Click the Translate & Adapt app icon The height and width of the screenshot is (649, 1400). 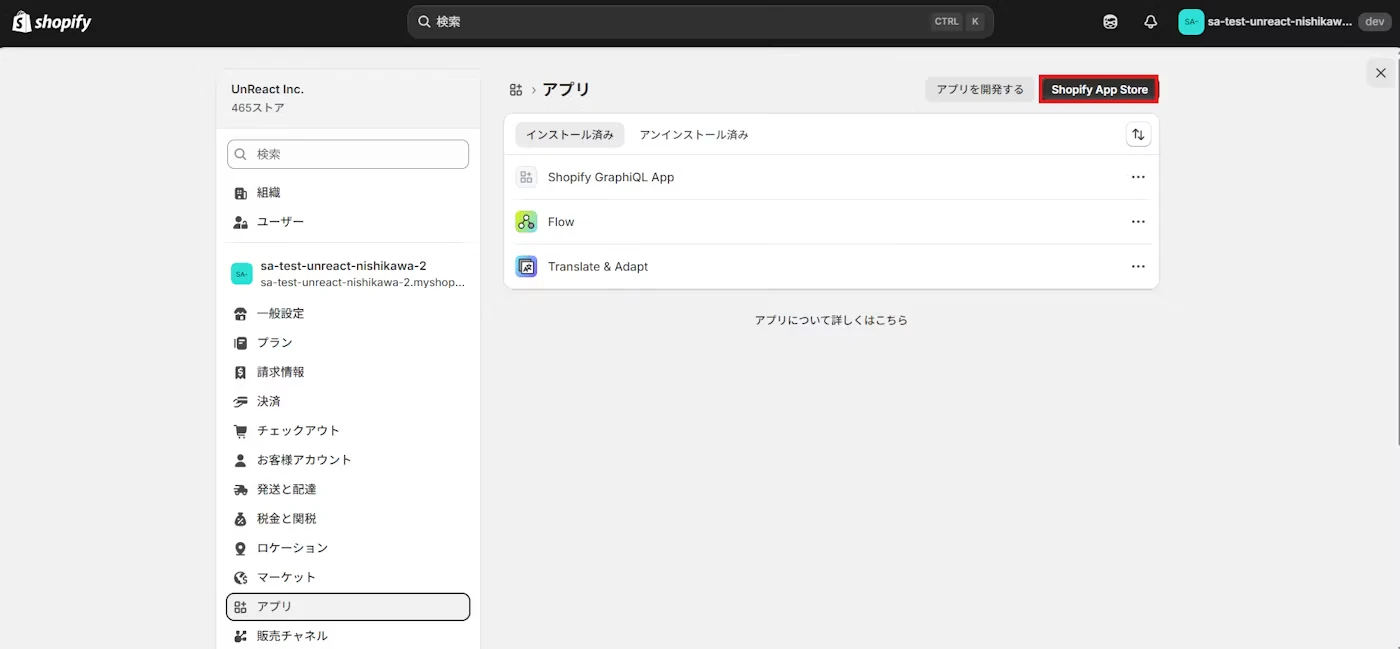[x=526, y=267]
